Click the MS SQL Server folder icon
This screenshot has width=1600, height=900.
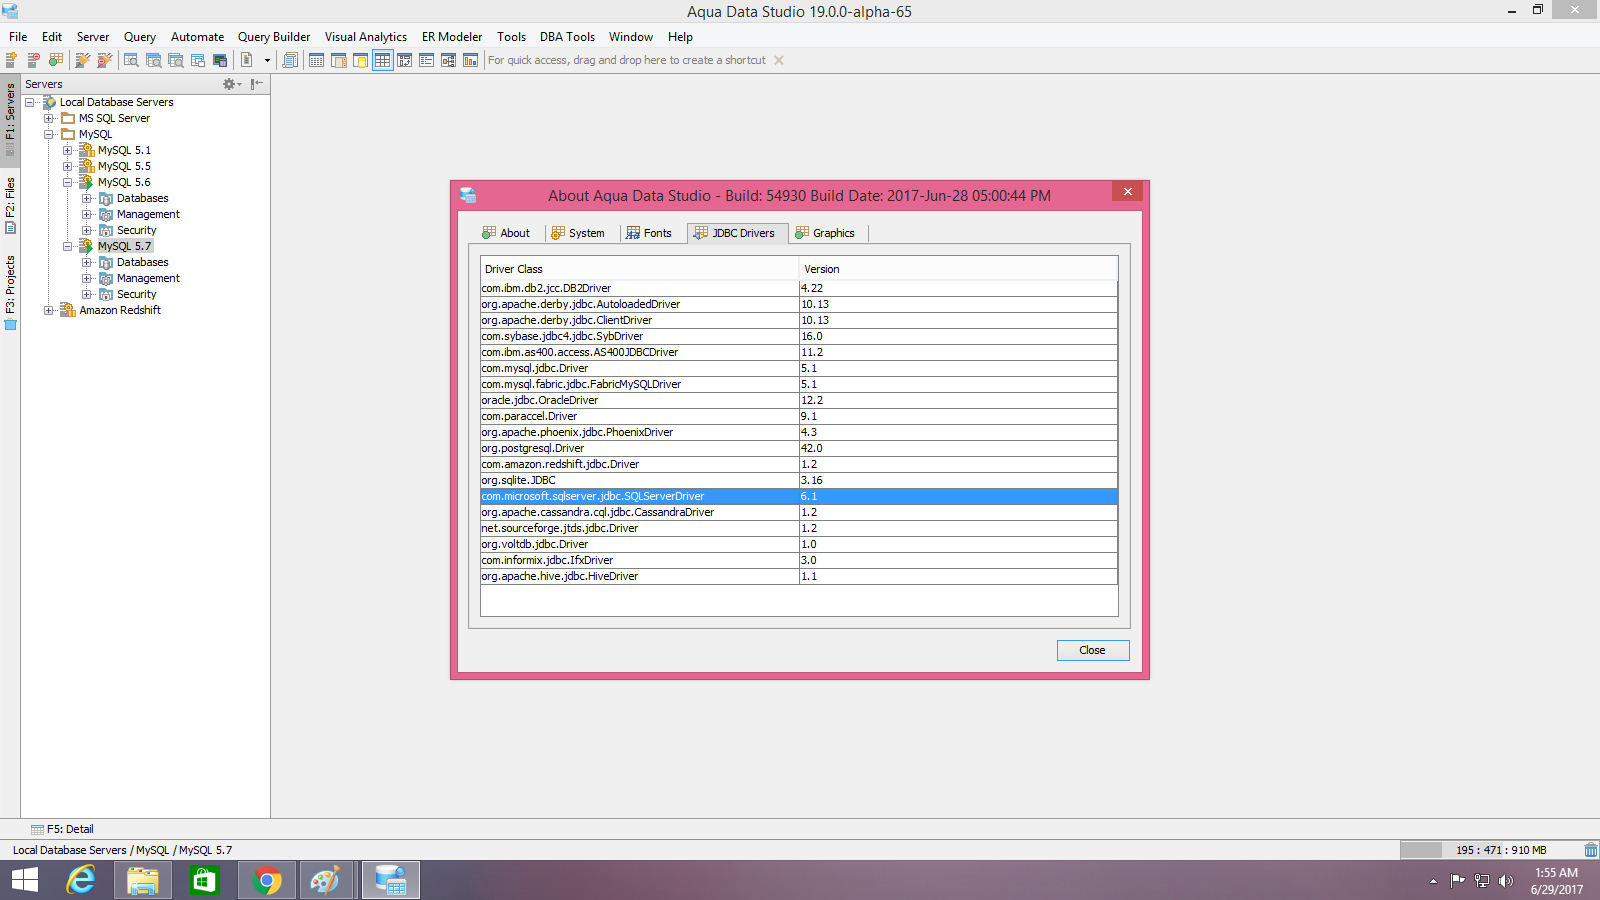tap(68, 118)
